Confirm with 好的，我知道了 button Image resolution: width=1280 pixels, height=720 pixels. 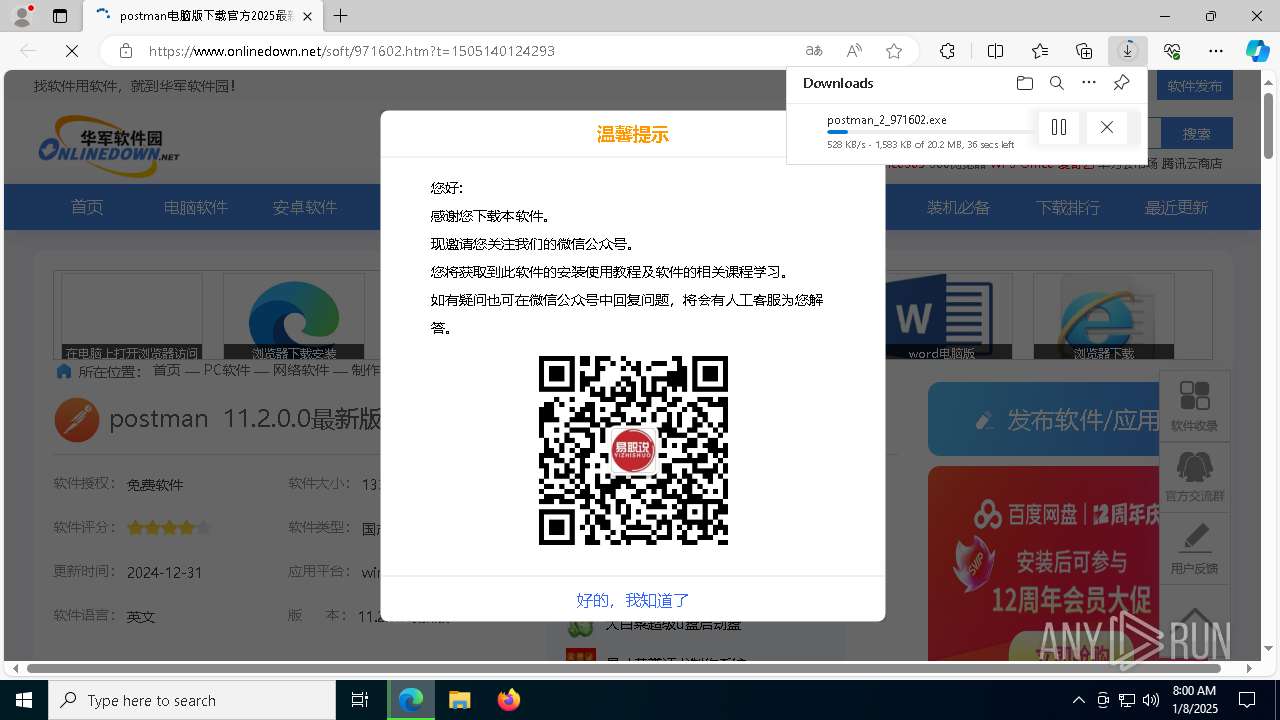coord(633,600)
